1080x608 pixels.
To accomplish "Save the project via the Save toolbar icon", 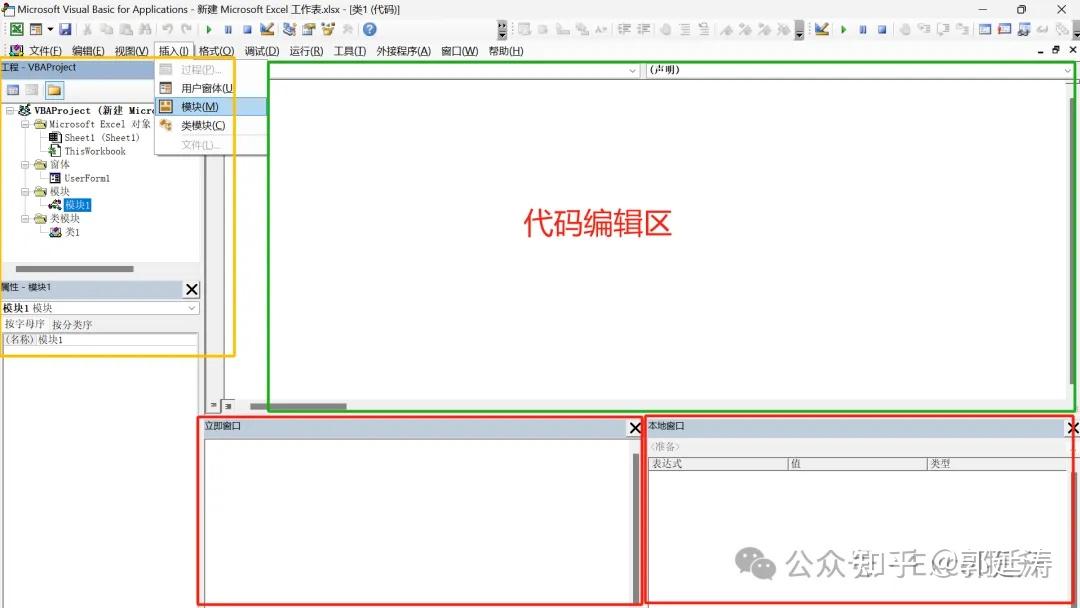I will coord(65,30).
